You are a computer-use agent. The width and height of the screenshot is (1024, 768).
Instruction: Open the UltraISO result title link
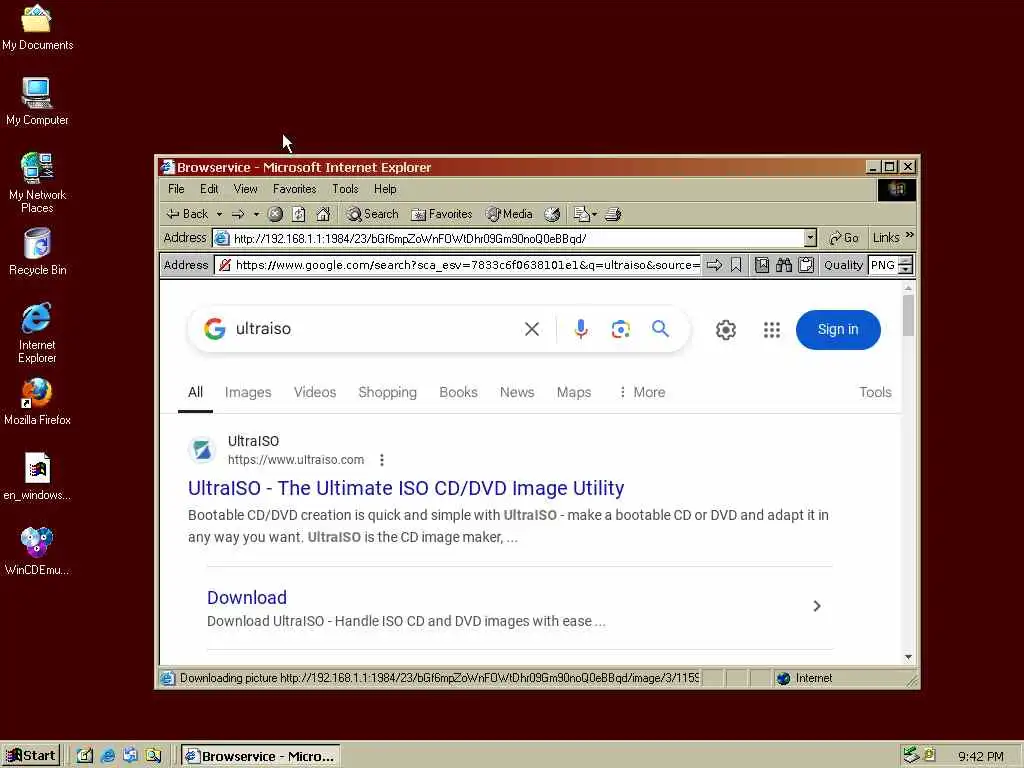click(x=406, y=488)
